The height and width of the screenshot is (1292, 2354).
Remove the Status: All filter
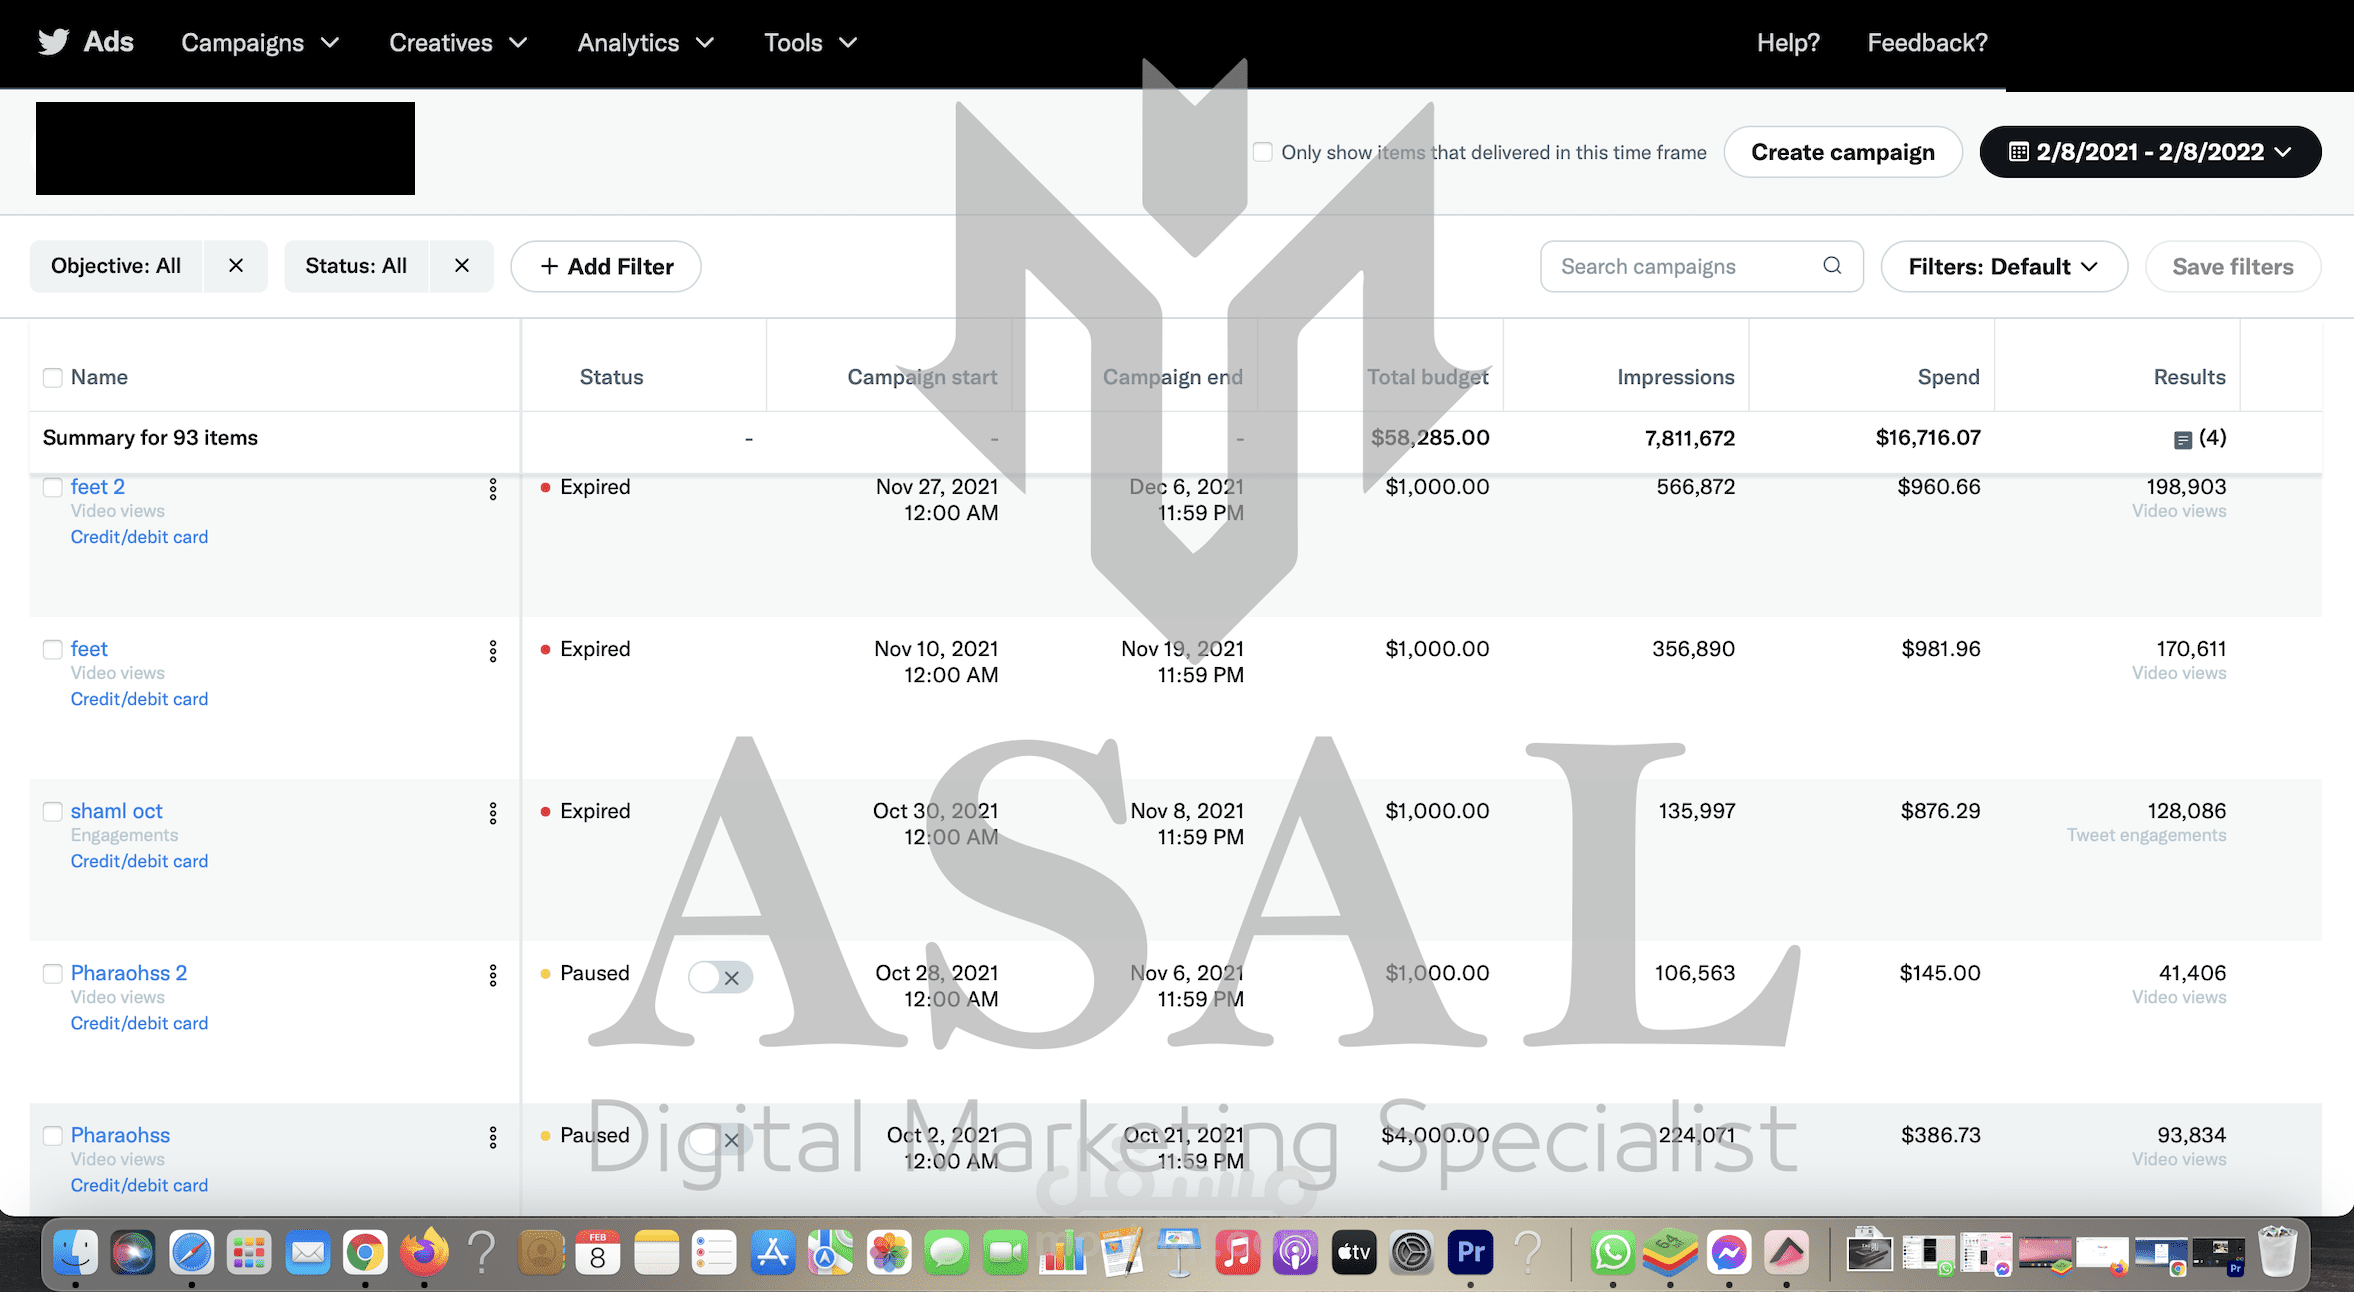coord(462,266)
